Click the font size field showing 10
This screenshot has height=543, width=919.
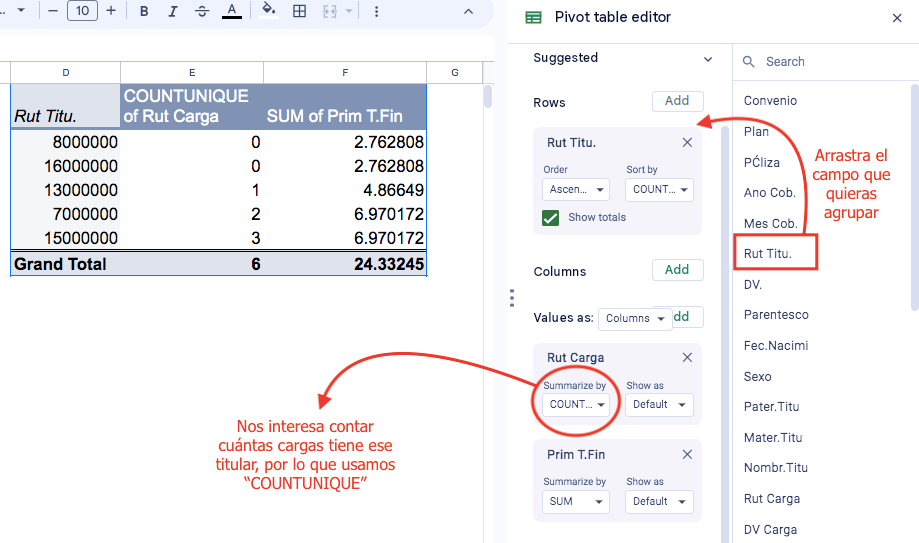[x=83, y=11]
